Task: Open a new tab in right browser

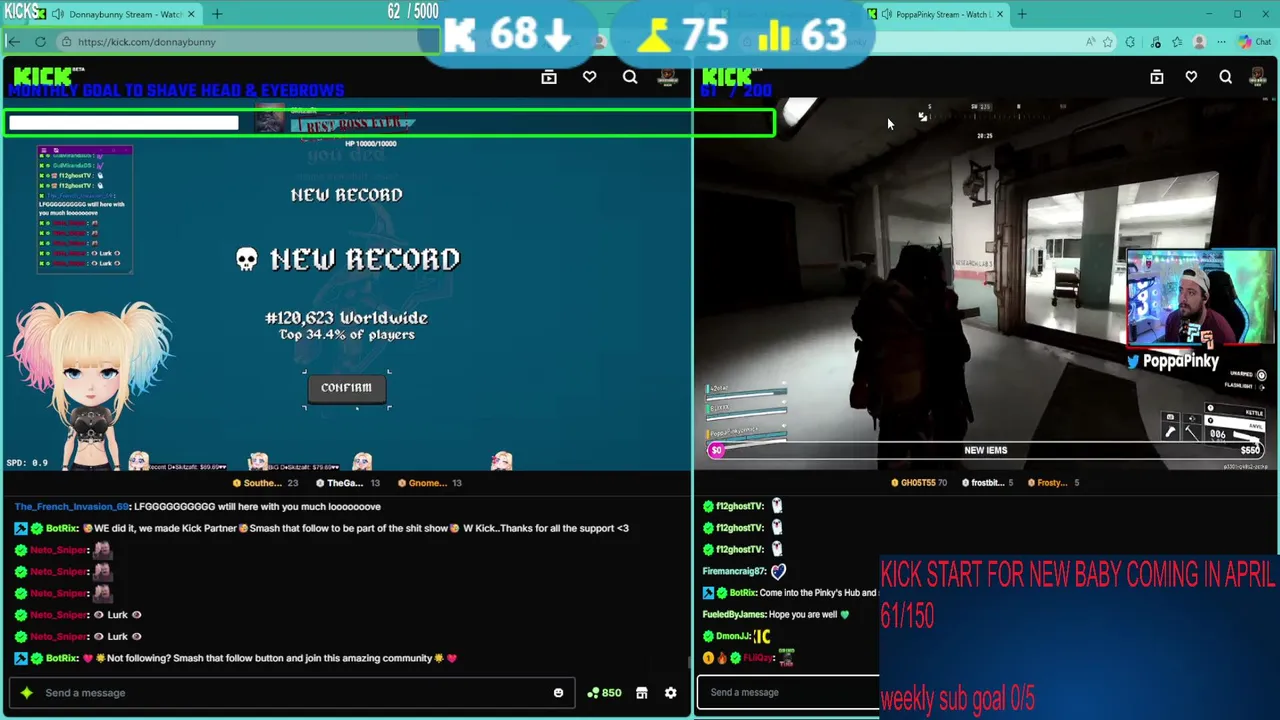Action: (1022, 14)
